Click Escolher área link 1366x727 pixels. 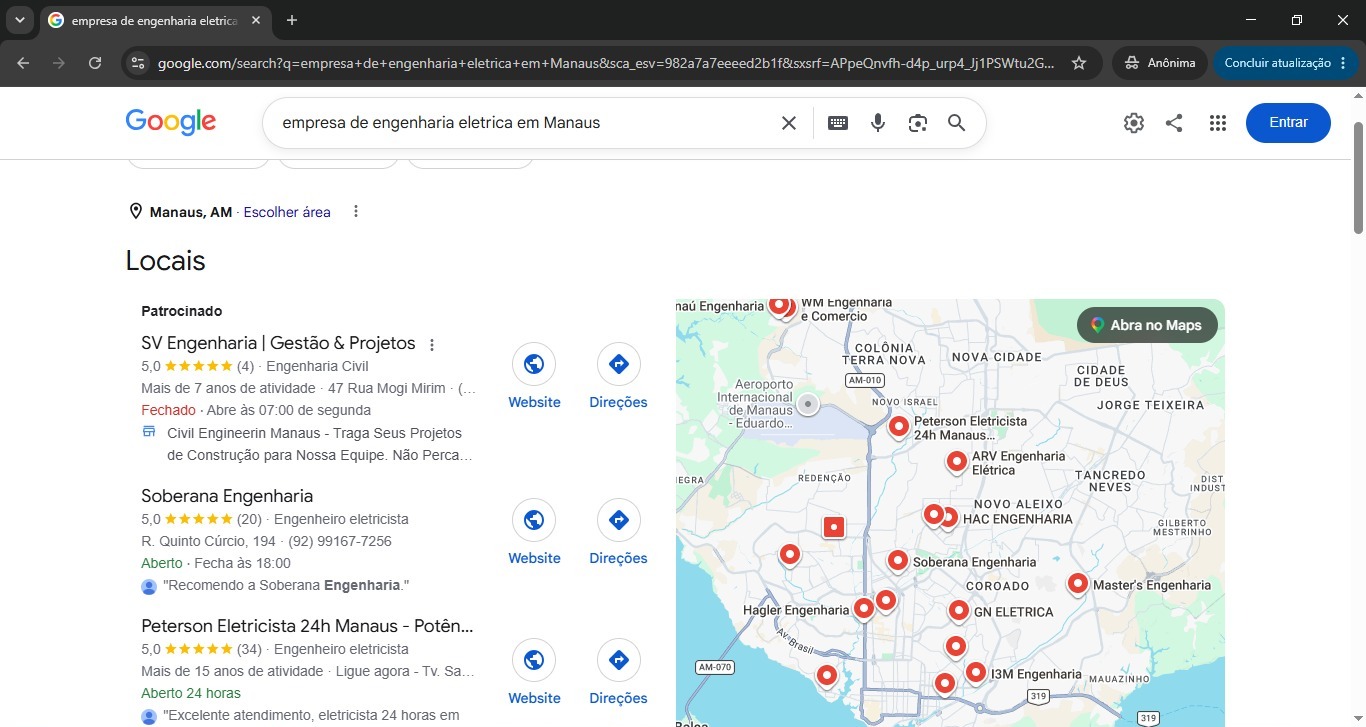click(287, 212)
